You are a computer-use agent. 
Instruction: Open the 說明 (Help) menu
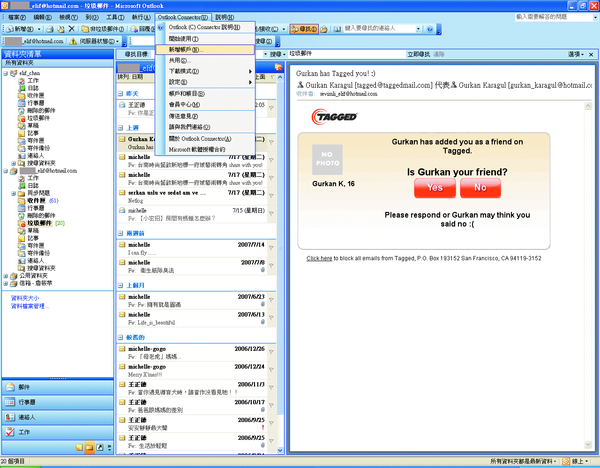225,17
